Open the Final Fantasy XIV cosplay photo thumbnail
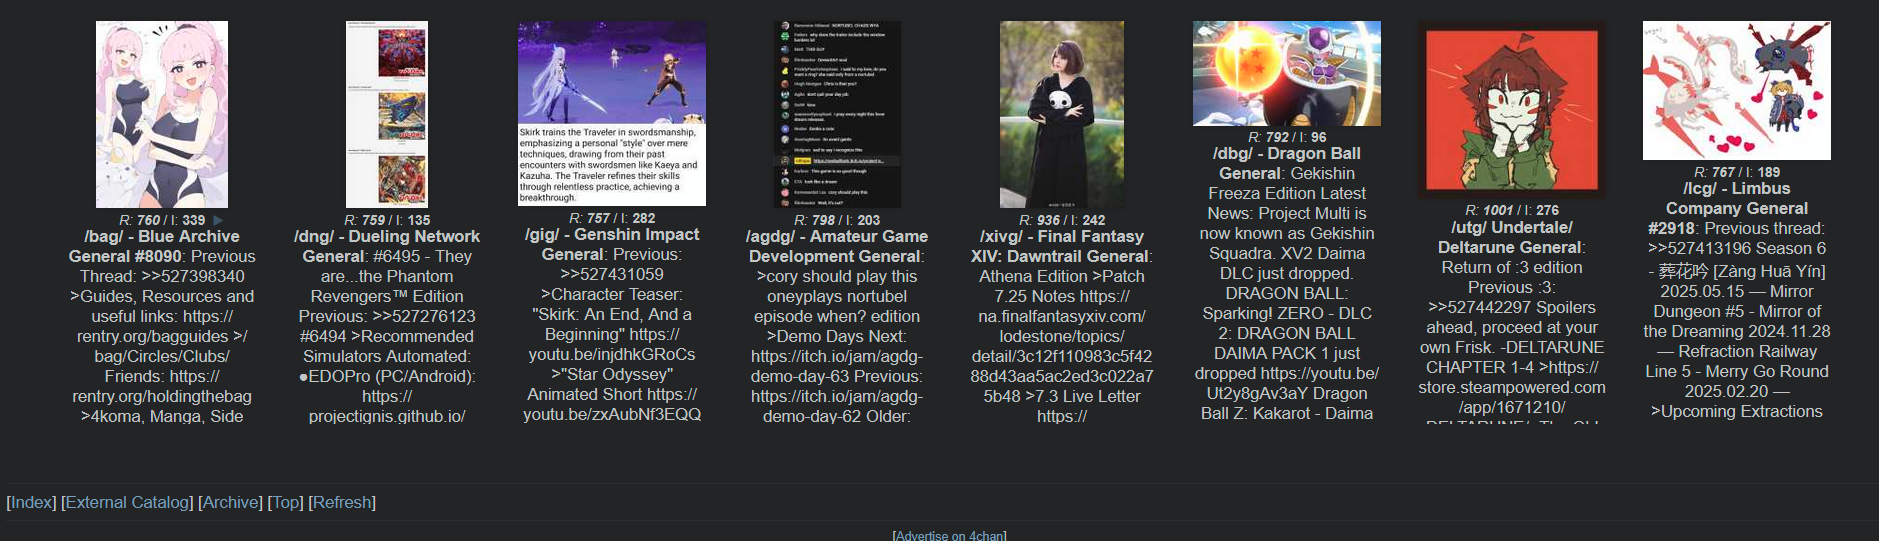Viewport: 1879px width, 541px height. [x=1062, y=114]
